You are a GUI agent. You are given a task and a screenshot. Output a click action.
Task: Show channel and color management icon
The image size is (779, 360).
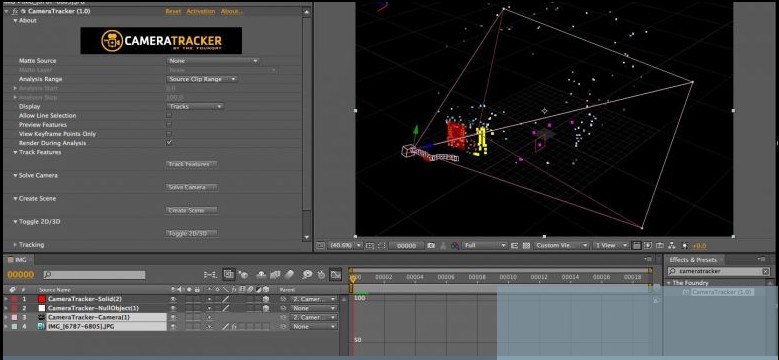click(454, 245)
